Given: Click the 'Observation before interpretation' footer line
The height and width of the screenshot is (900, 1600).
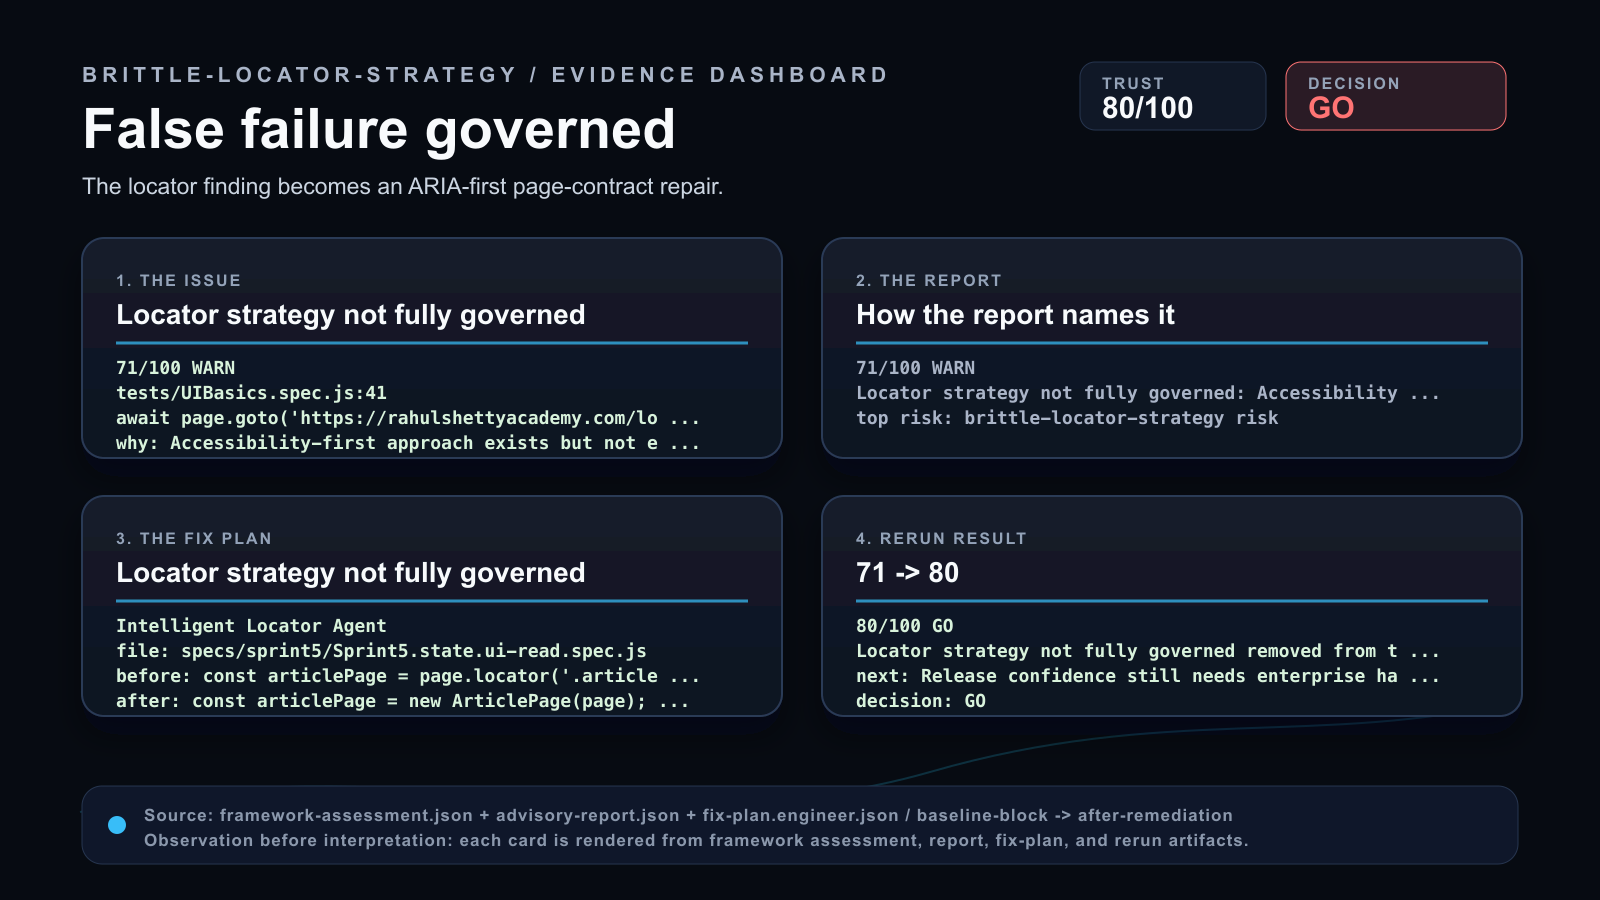Looking at the screenshot, I should 696,840.
